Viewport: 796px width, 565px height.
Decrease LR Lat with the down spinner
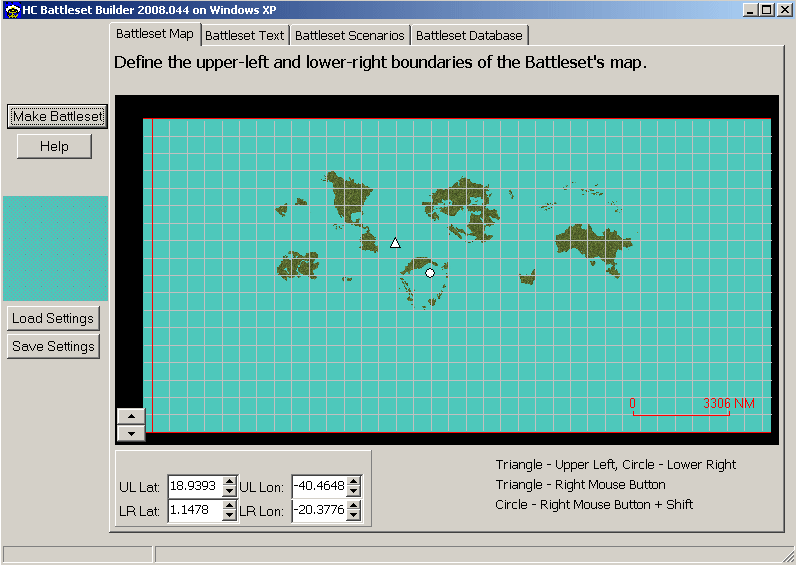[230, 515]
